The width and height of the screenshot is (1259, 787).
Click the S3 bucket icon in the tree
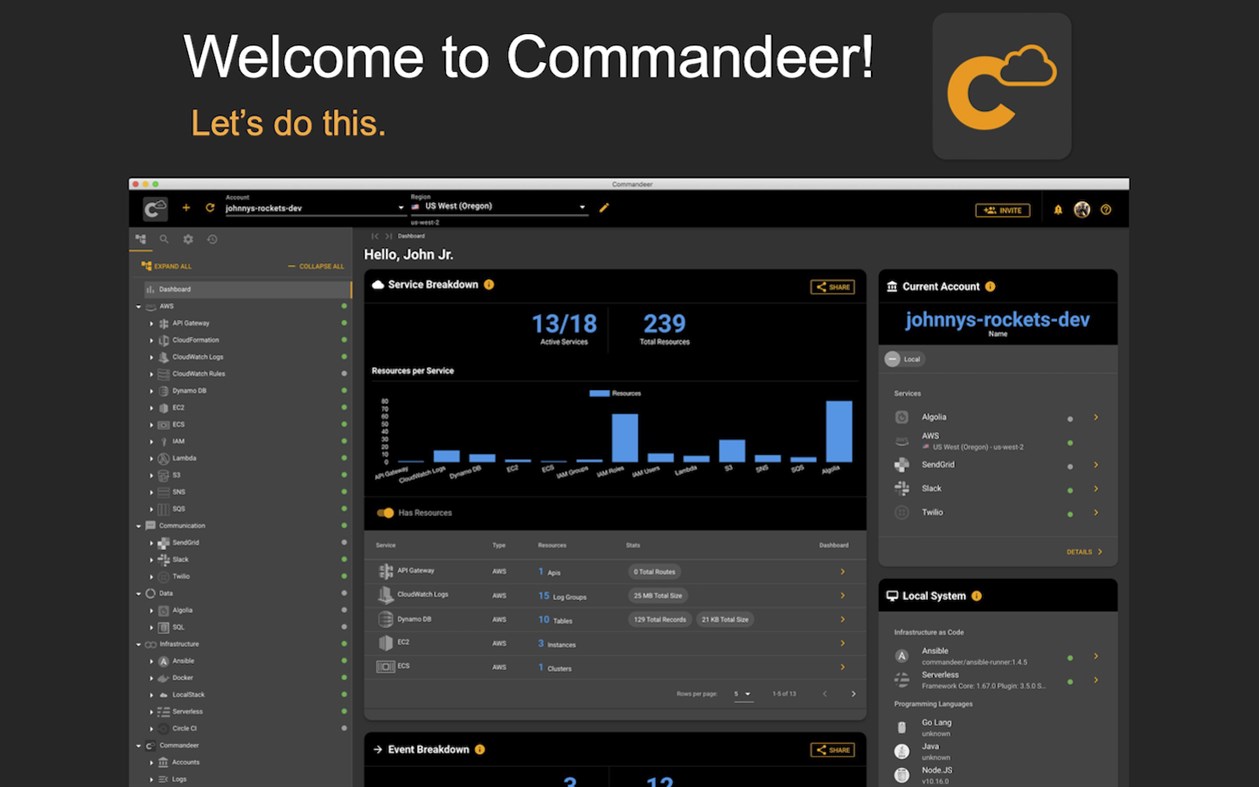(x=164, y=475)
